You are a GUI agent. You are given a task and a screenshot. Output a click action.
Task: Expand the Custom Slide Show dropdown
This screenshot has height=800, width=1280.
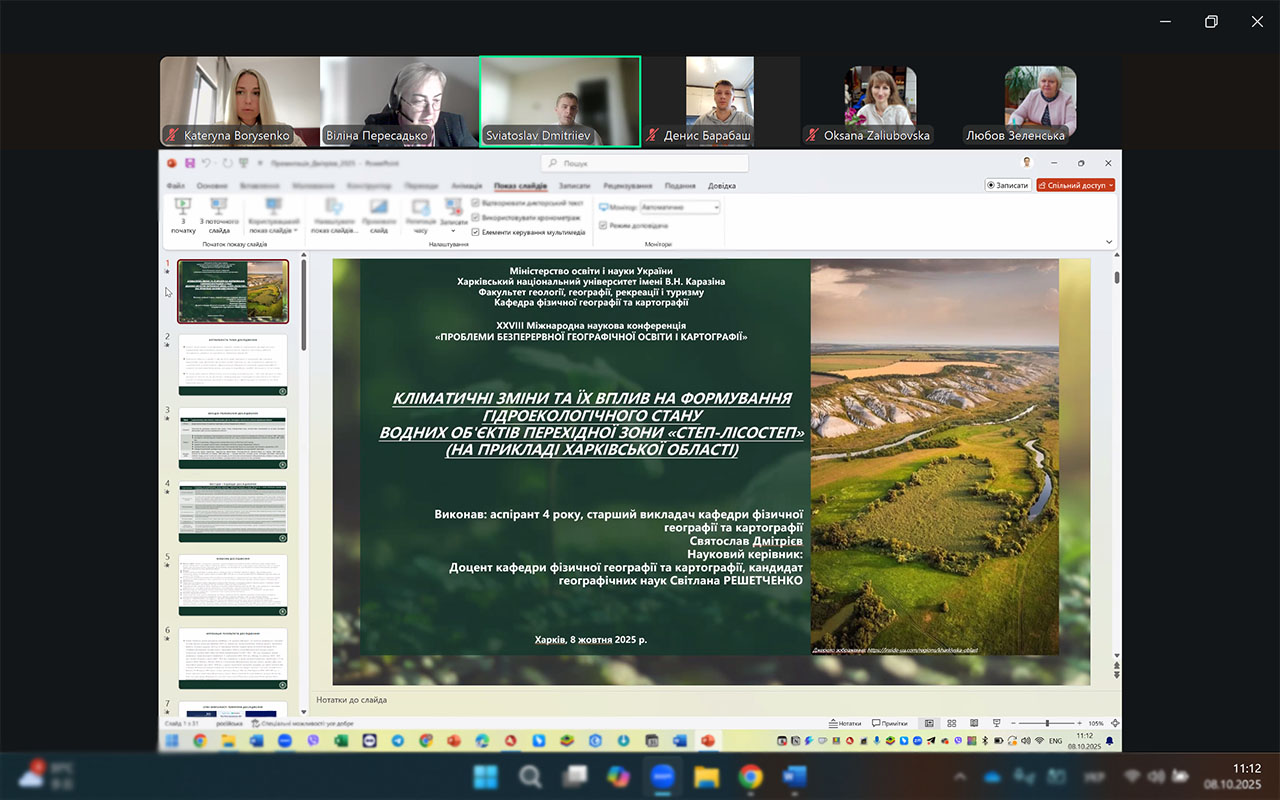273,216
